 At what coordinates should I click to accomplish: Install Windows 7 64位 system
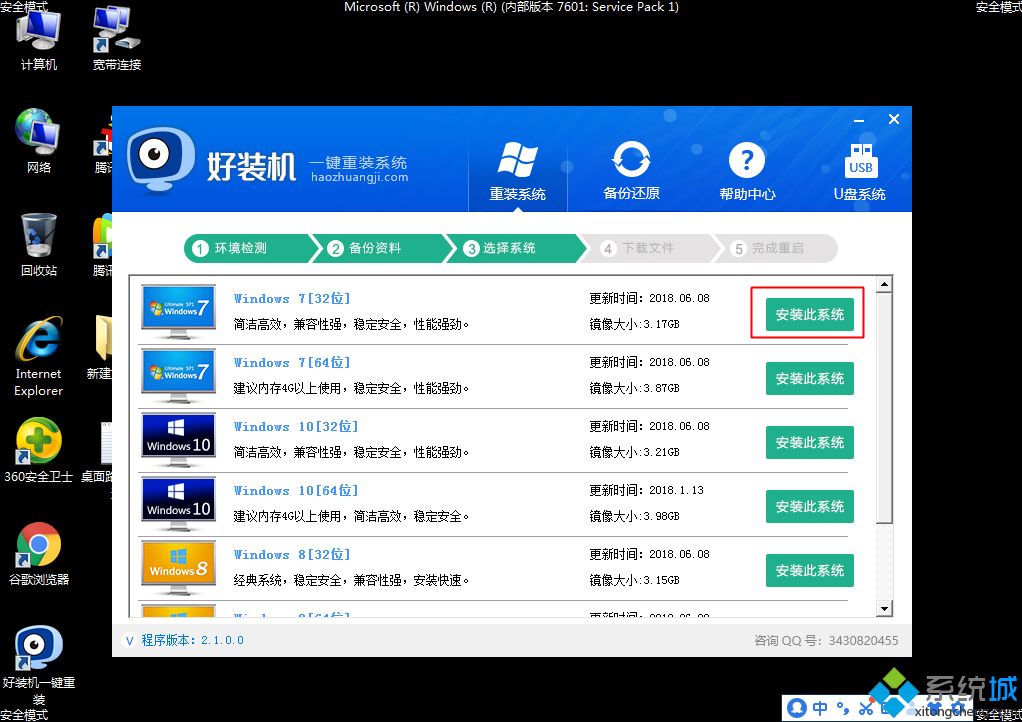tap(810, 379)
